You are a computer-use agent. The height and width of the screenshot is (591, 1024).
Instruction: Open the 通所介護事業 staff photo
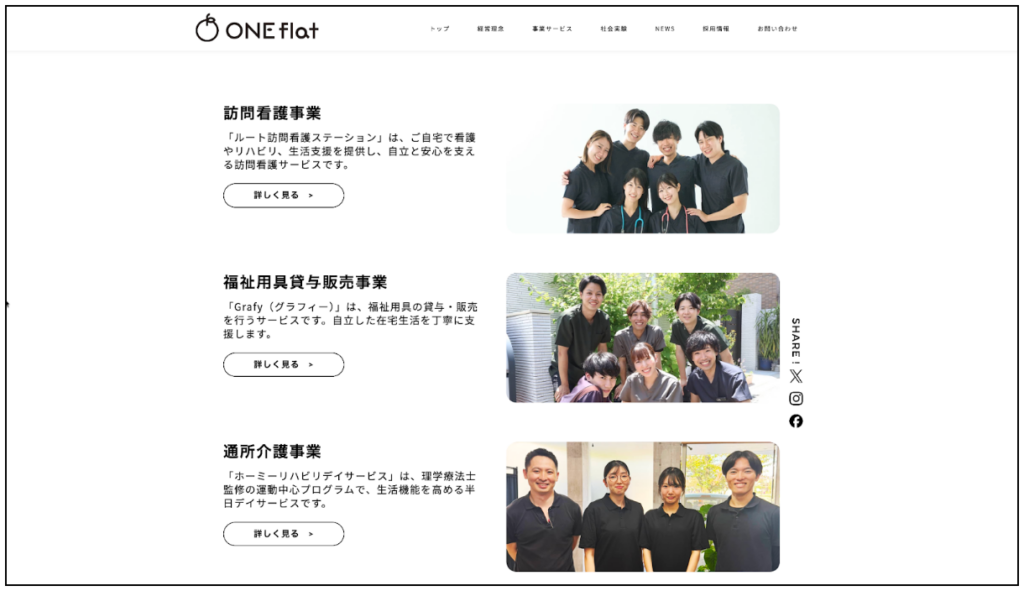[642, 506]
